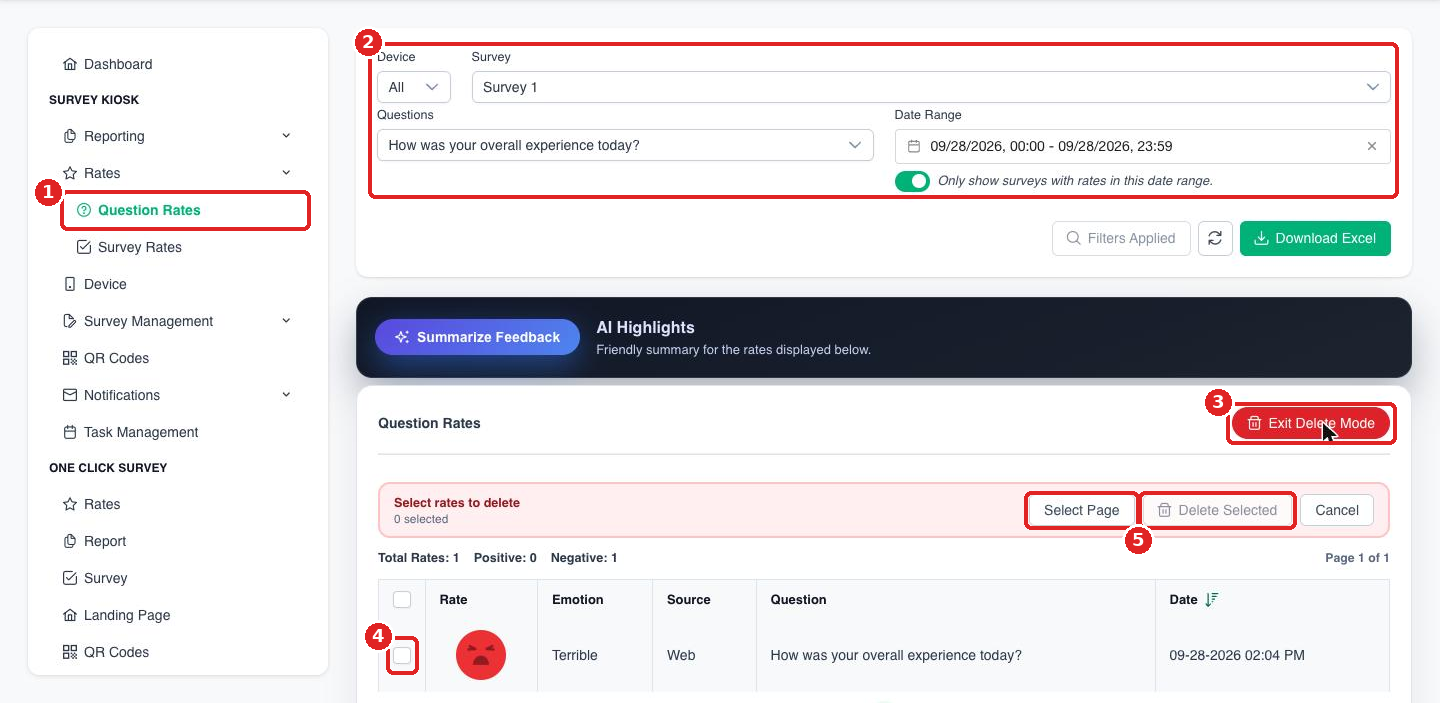Image resolution: width=1440 pixels, height=703 pixels.
Task: Open One Click Survey Rates item
Action: click(92, 504)
